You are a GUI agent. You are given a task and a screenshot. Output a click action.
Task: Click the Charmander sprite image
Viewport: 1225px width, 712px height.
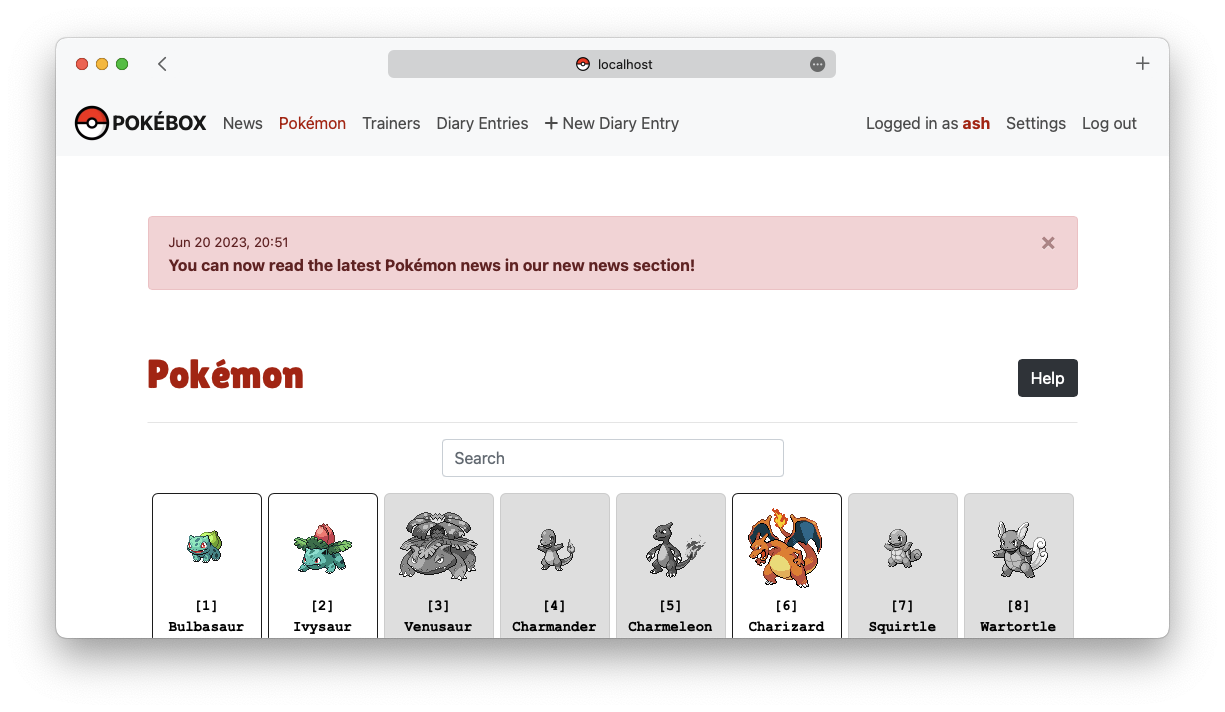coord(555,549)
